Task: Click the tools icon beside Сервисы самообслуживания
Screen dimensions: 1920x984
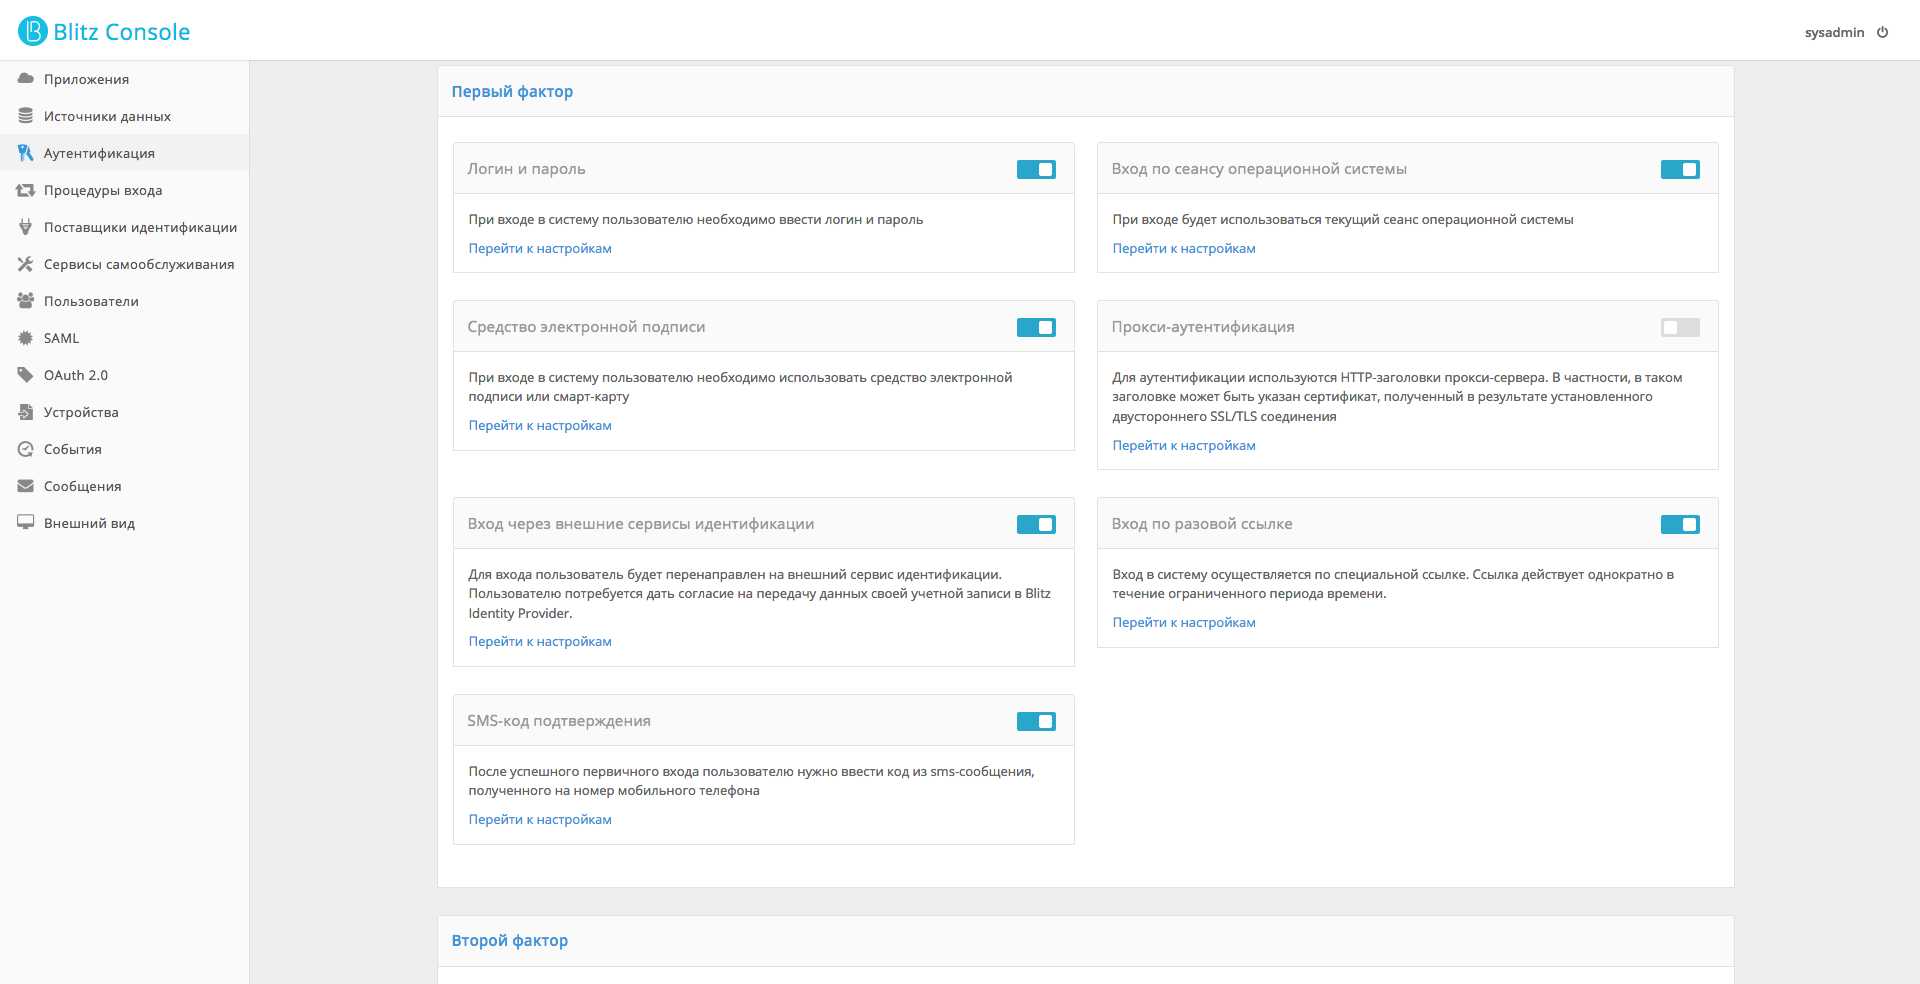Action: [26, 264]
